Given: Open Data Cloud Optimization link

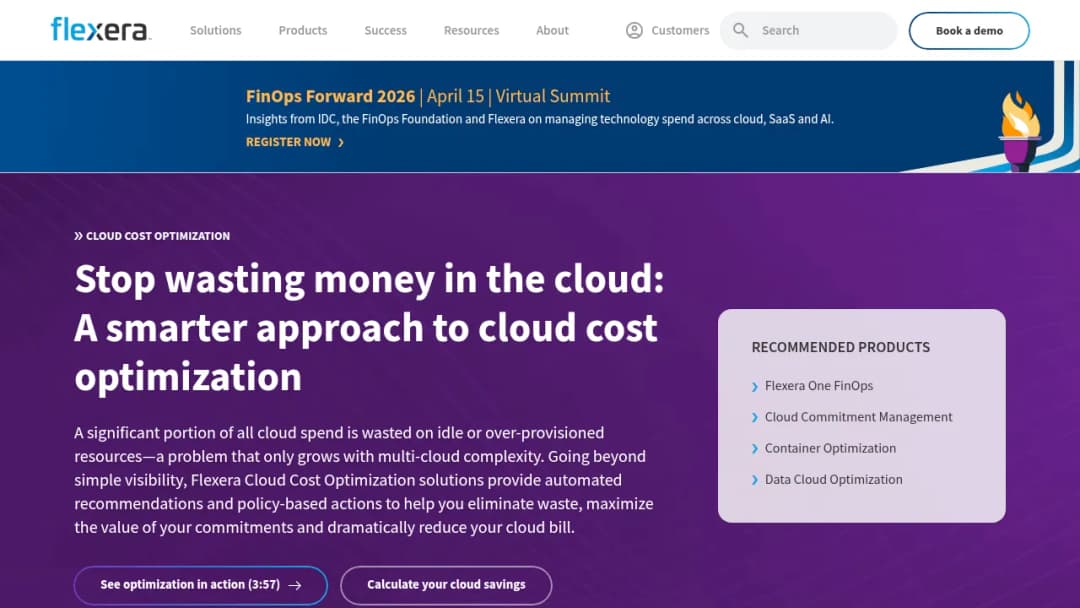Looking at the screenshot, I should tap(833, 479).
